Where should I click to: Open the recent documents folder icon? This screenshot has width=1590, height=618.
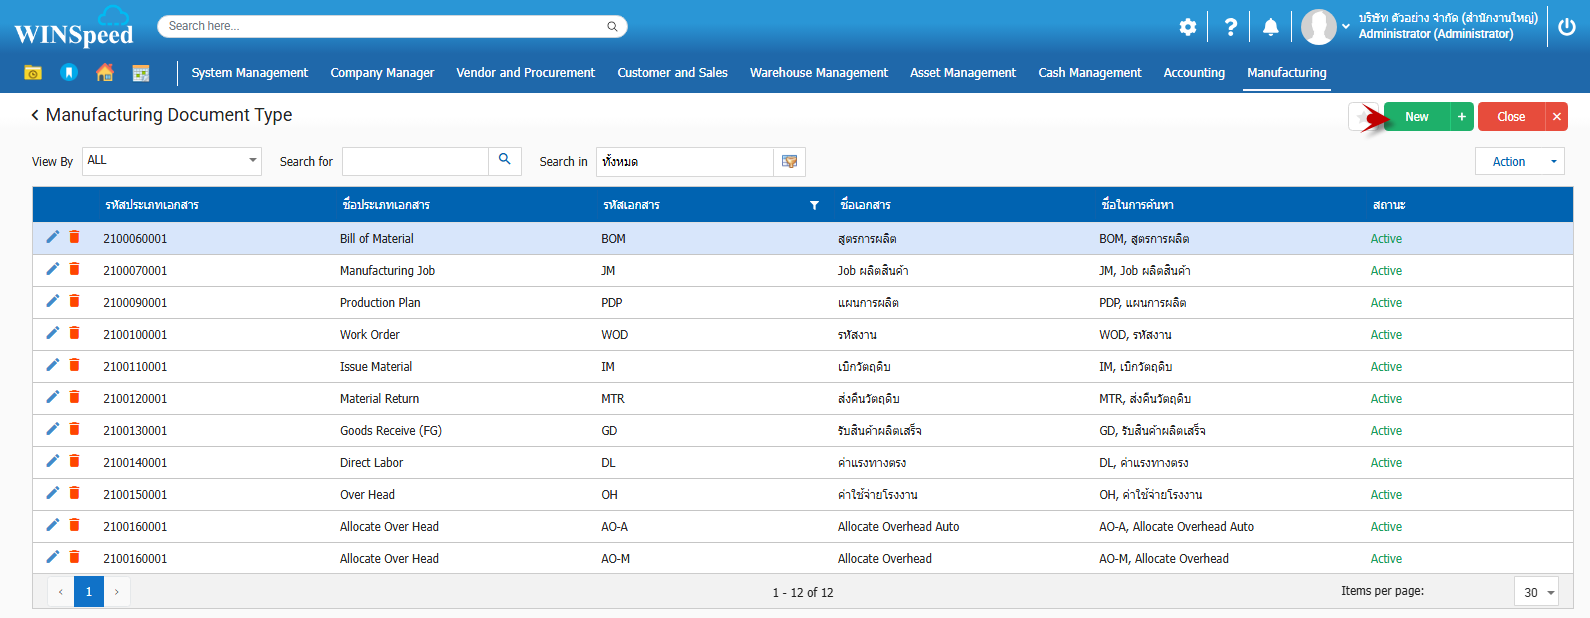(x=33, y=72)
